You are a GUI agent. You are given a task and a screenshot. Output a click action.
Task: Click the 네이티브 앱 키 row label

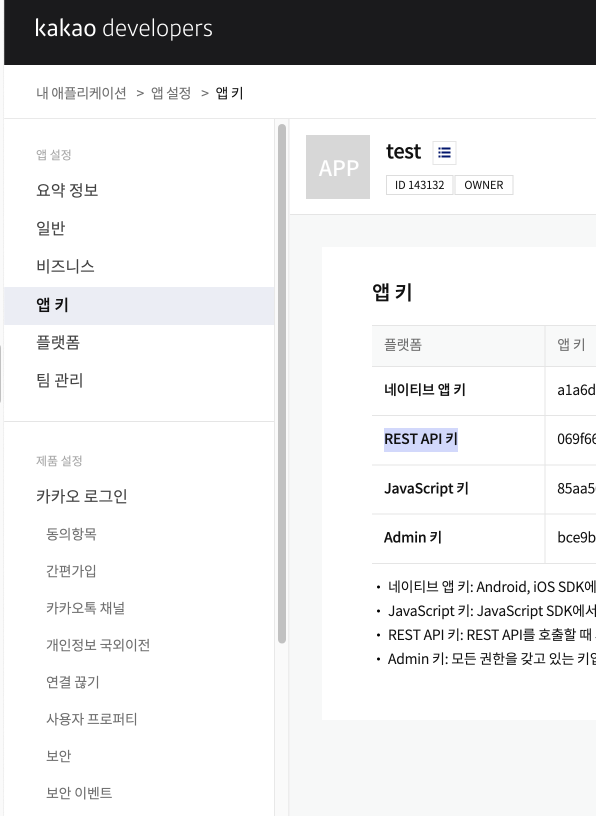point(425,390)
